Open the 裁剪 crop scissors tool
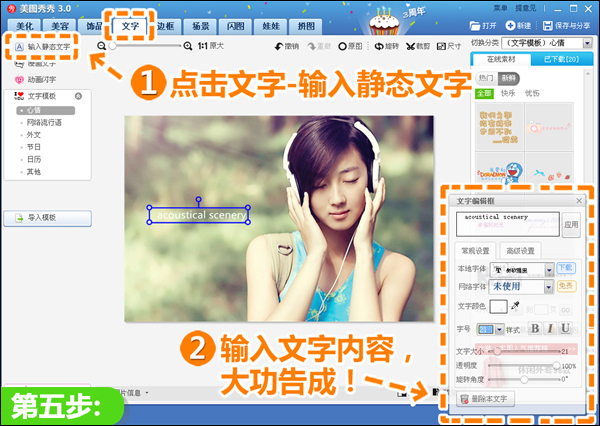This screenshot has height=426, width=600. pos(418,46)
